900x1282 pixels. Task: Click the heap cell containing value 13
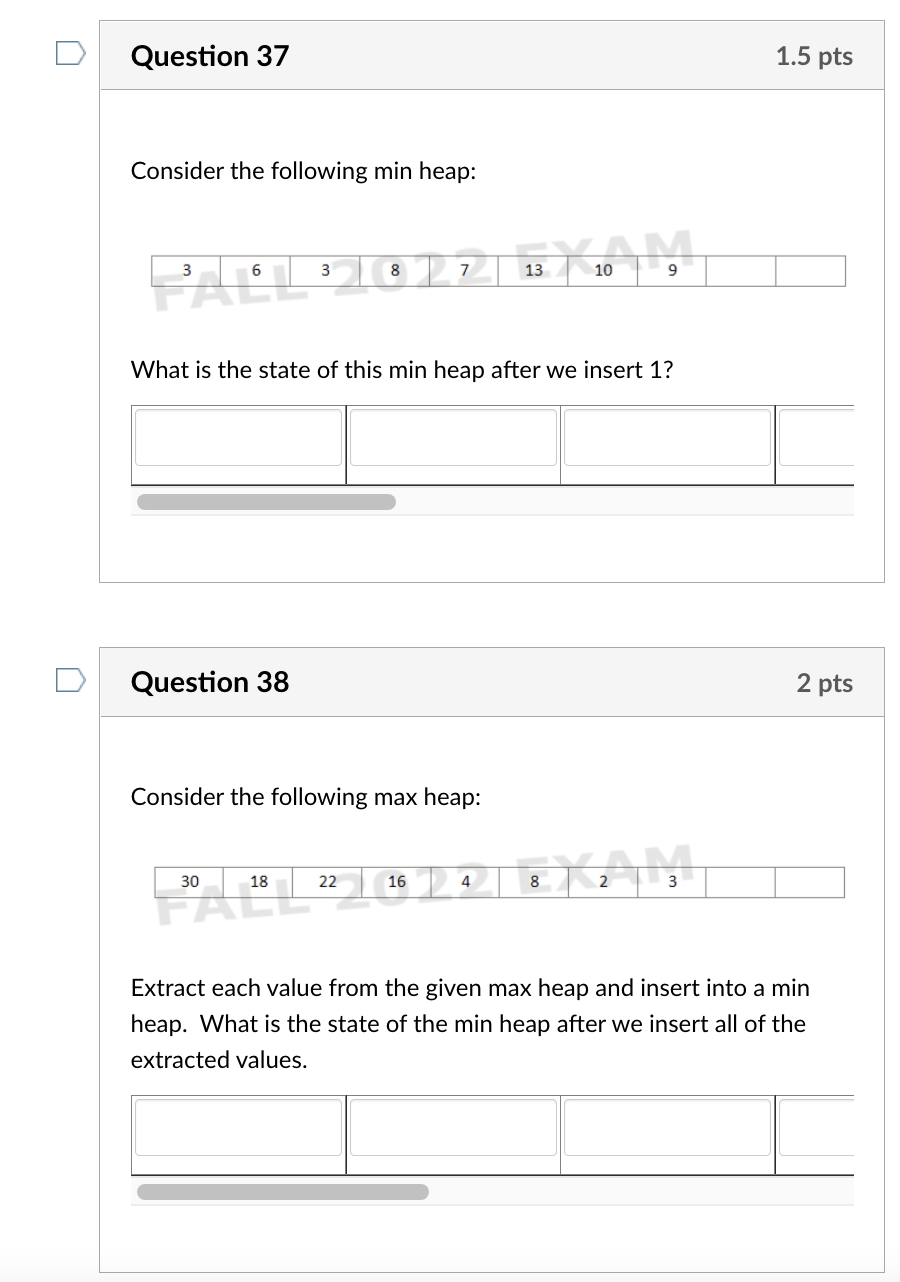tap(533, 270)
